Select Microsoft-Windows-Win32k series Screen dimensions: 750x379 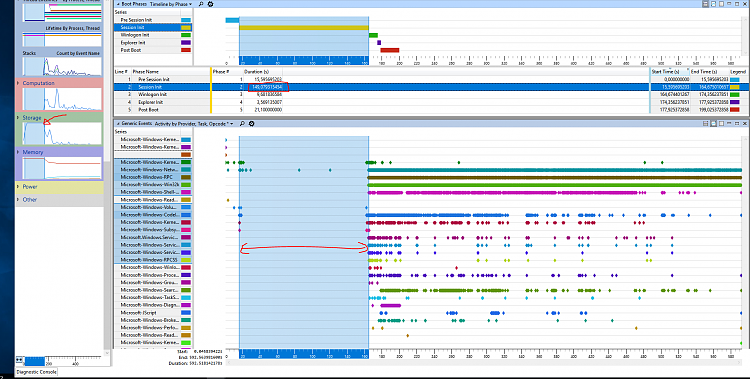[149, 184]
